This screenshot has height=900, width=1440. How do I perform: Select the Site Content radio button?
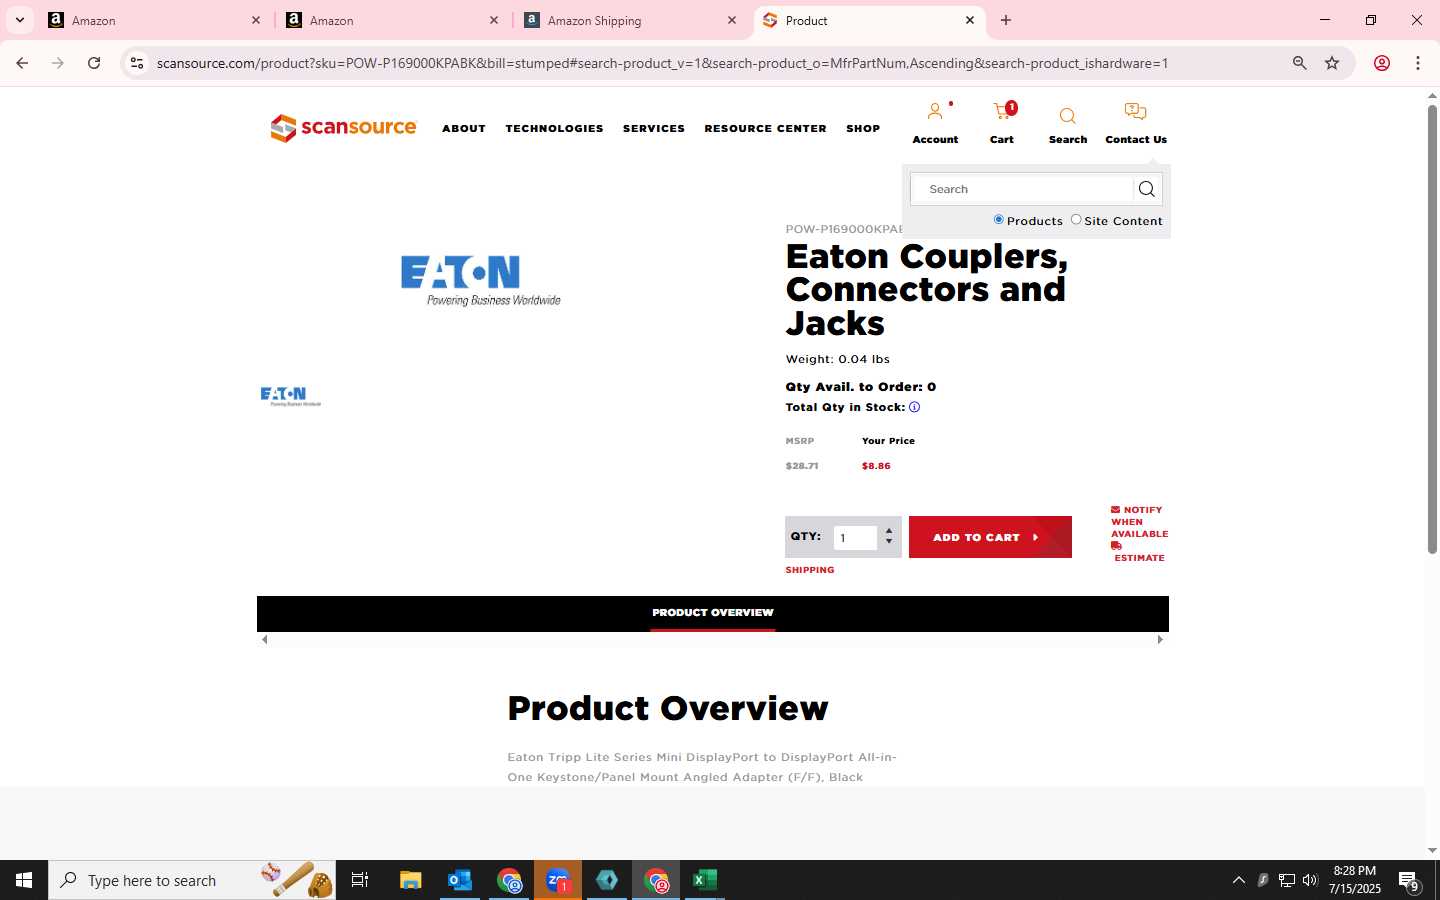point(1076,220)
